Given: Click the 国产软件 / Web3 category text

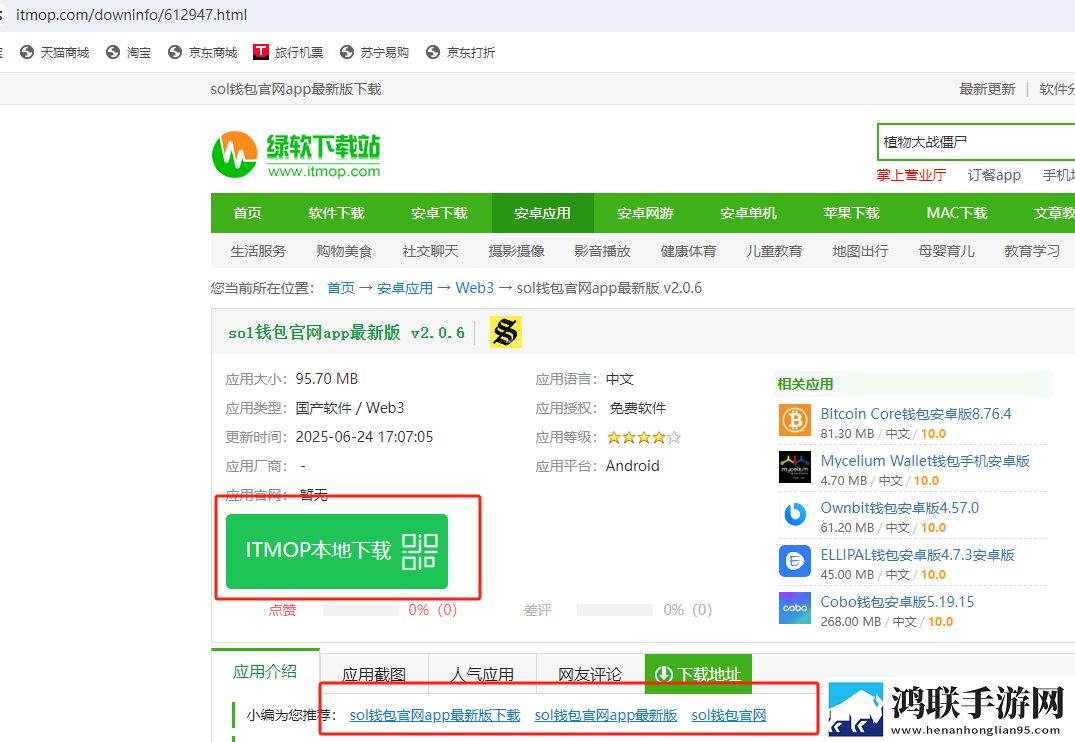Looking at the screenshot, I should tap(350, 408).
